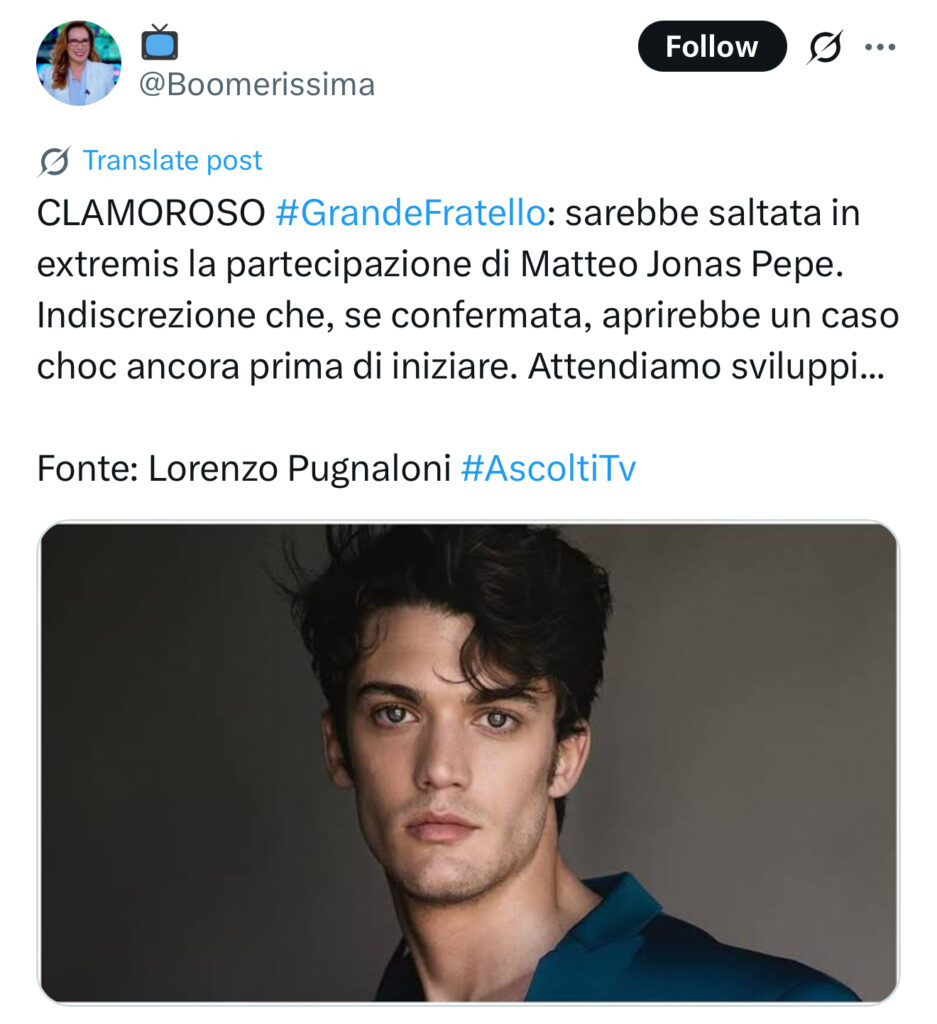This screenshot has width=937, height=1024.
Task: Click the name Lorenzo Pugnaloni
Action: click(x=300, y=469)
